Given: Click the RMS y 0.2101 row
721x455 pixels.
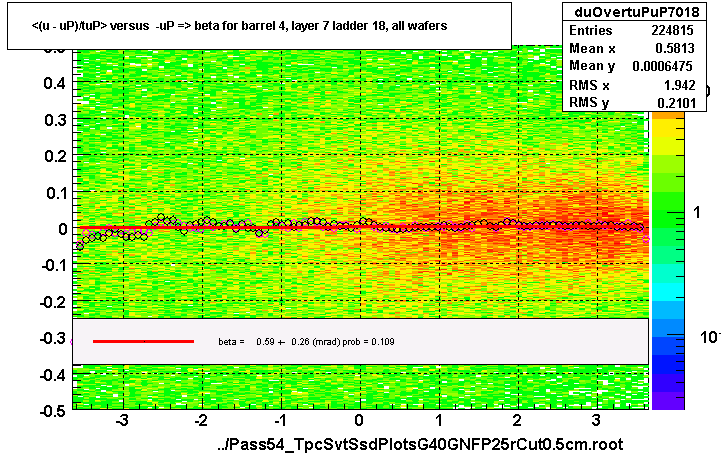Looking at the screenshot, I should click(x=631, y=102).
